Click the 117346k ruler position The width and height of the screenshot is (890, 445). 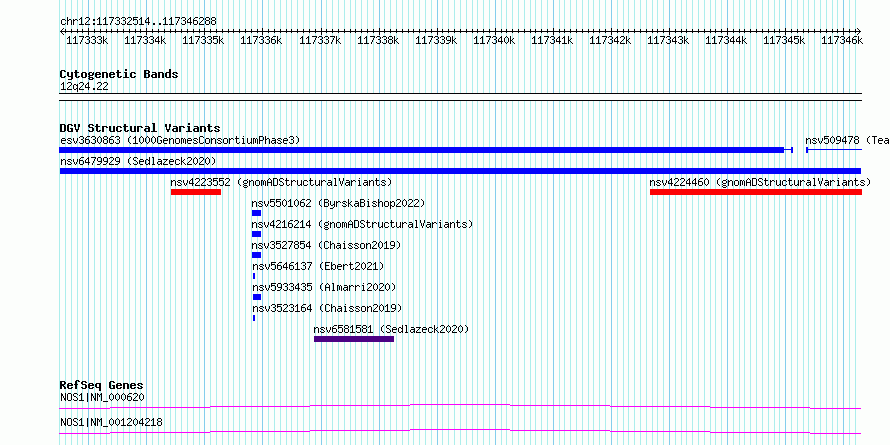point(842,40)
